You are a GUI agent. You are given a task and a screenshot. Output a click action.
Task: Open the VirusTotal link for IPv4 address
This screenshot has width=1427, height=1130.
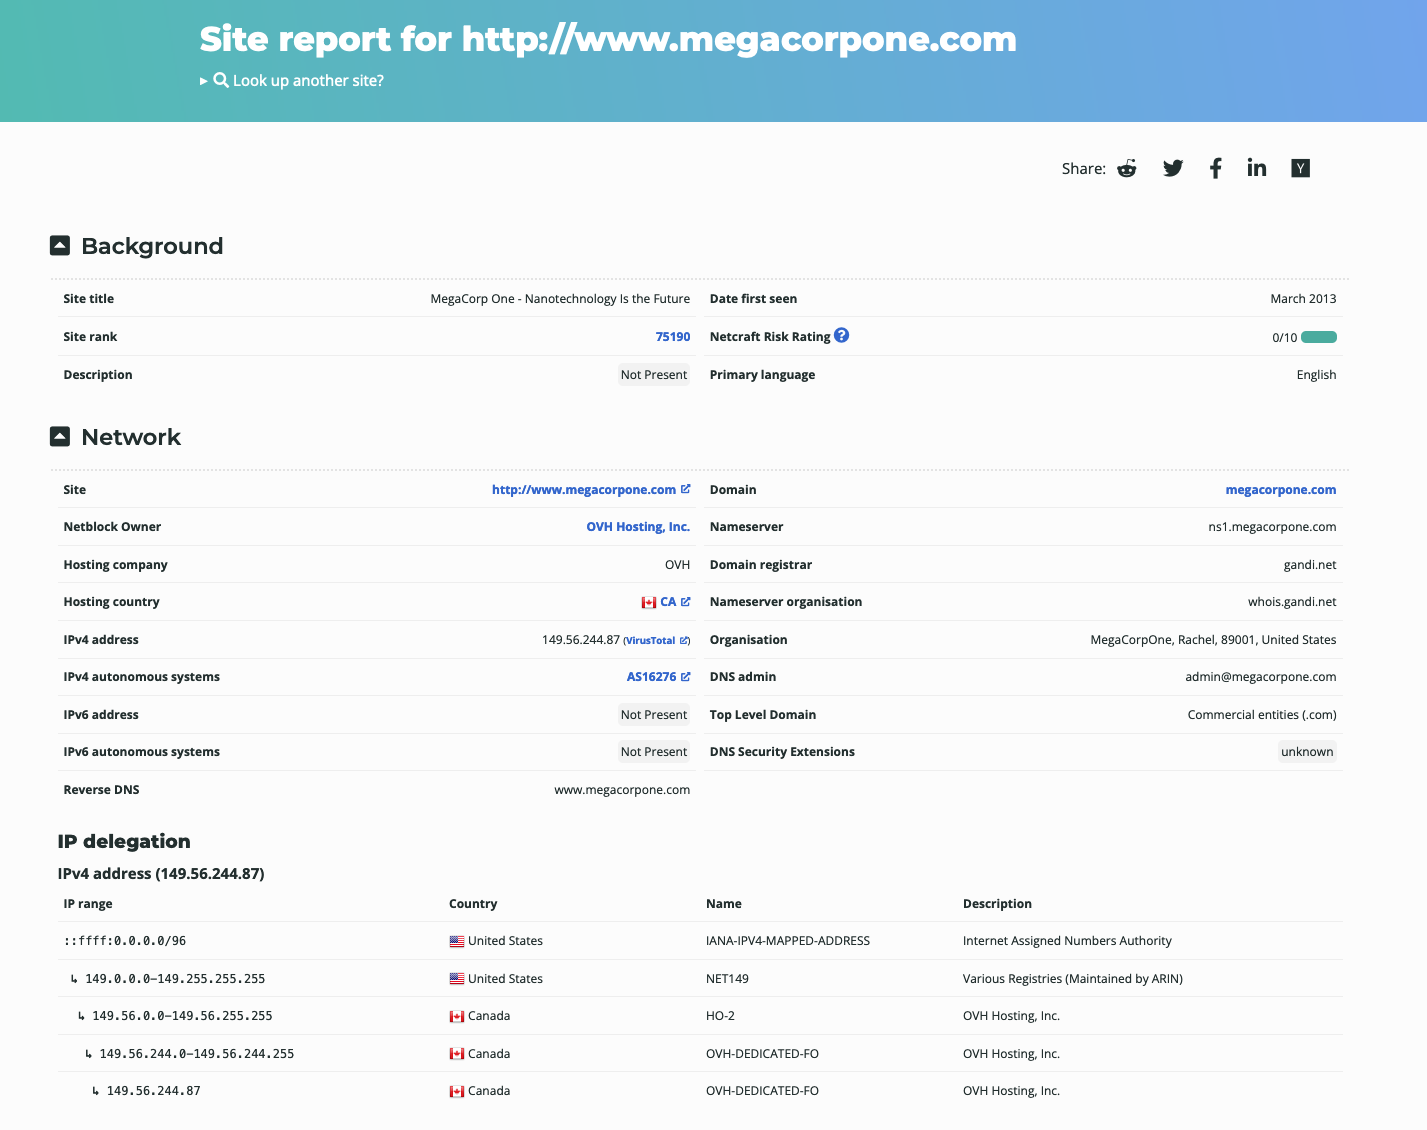coord(650,640)
